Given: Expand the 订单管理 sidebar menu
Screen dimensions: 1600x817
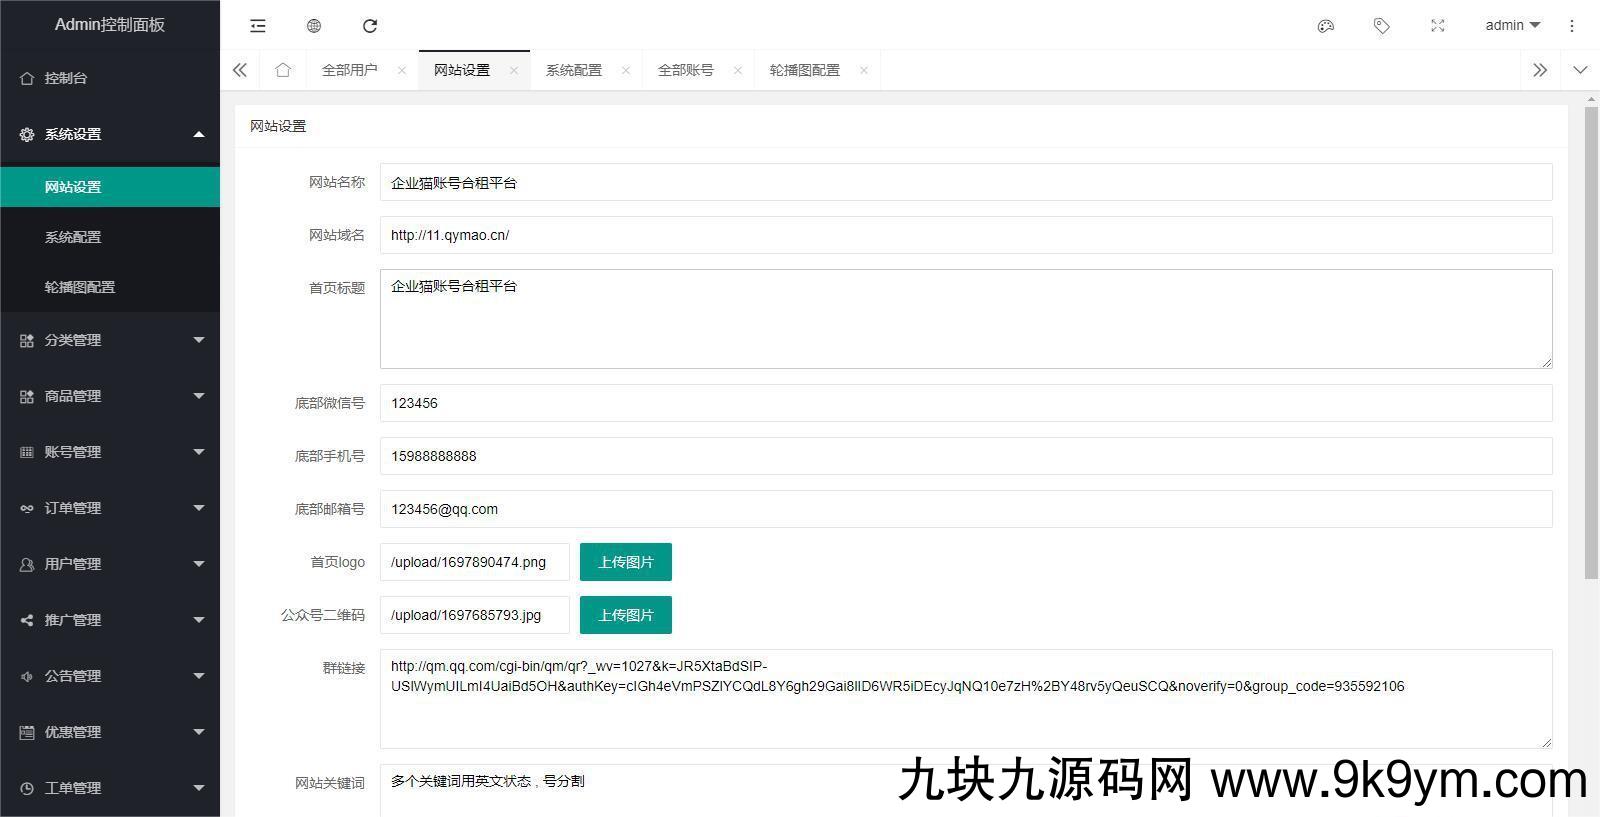Looking at the screenshot, I should coord(110,508).
